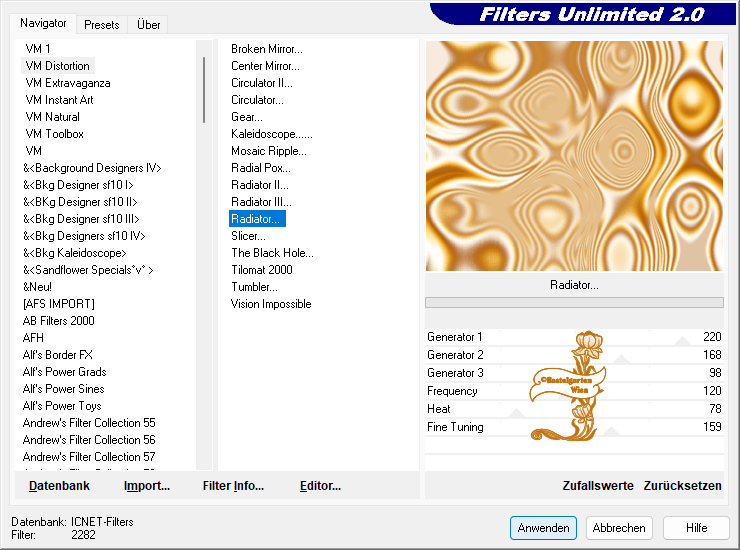
Task: Select VM Distortion category
Action: (58, 66)
